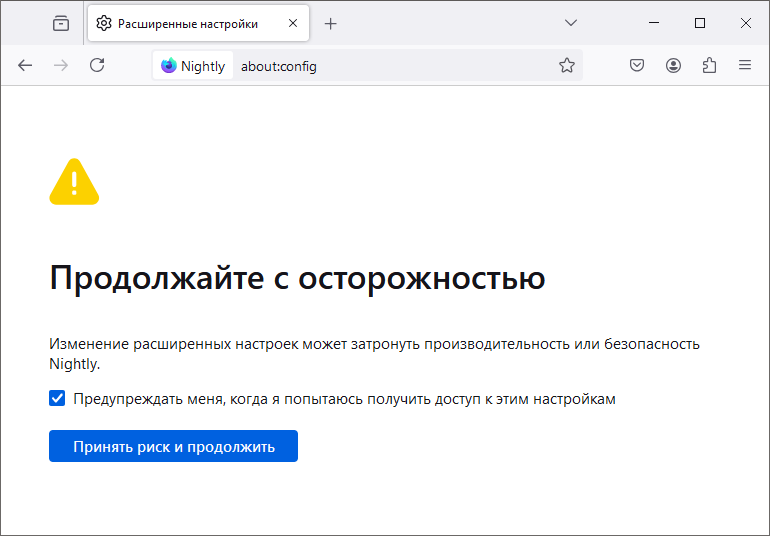The height and width of the screenshot is (536, 770).
Task: Open the recent browsing history icon left of tabs
Action: point(61,23)
